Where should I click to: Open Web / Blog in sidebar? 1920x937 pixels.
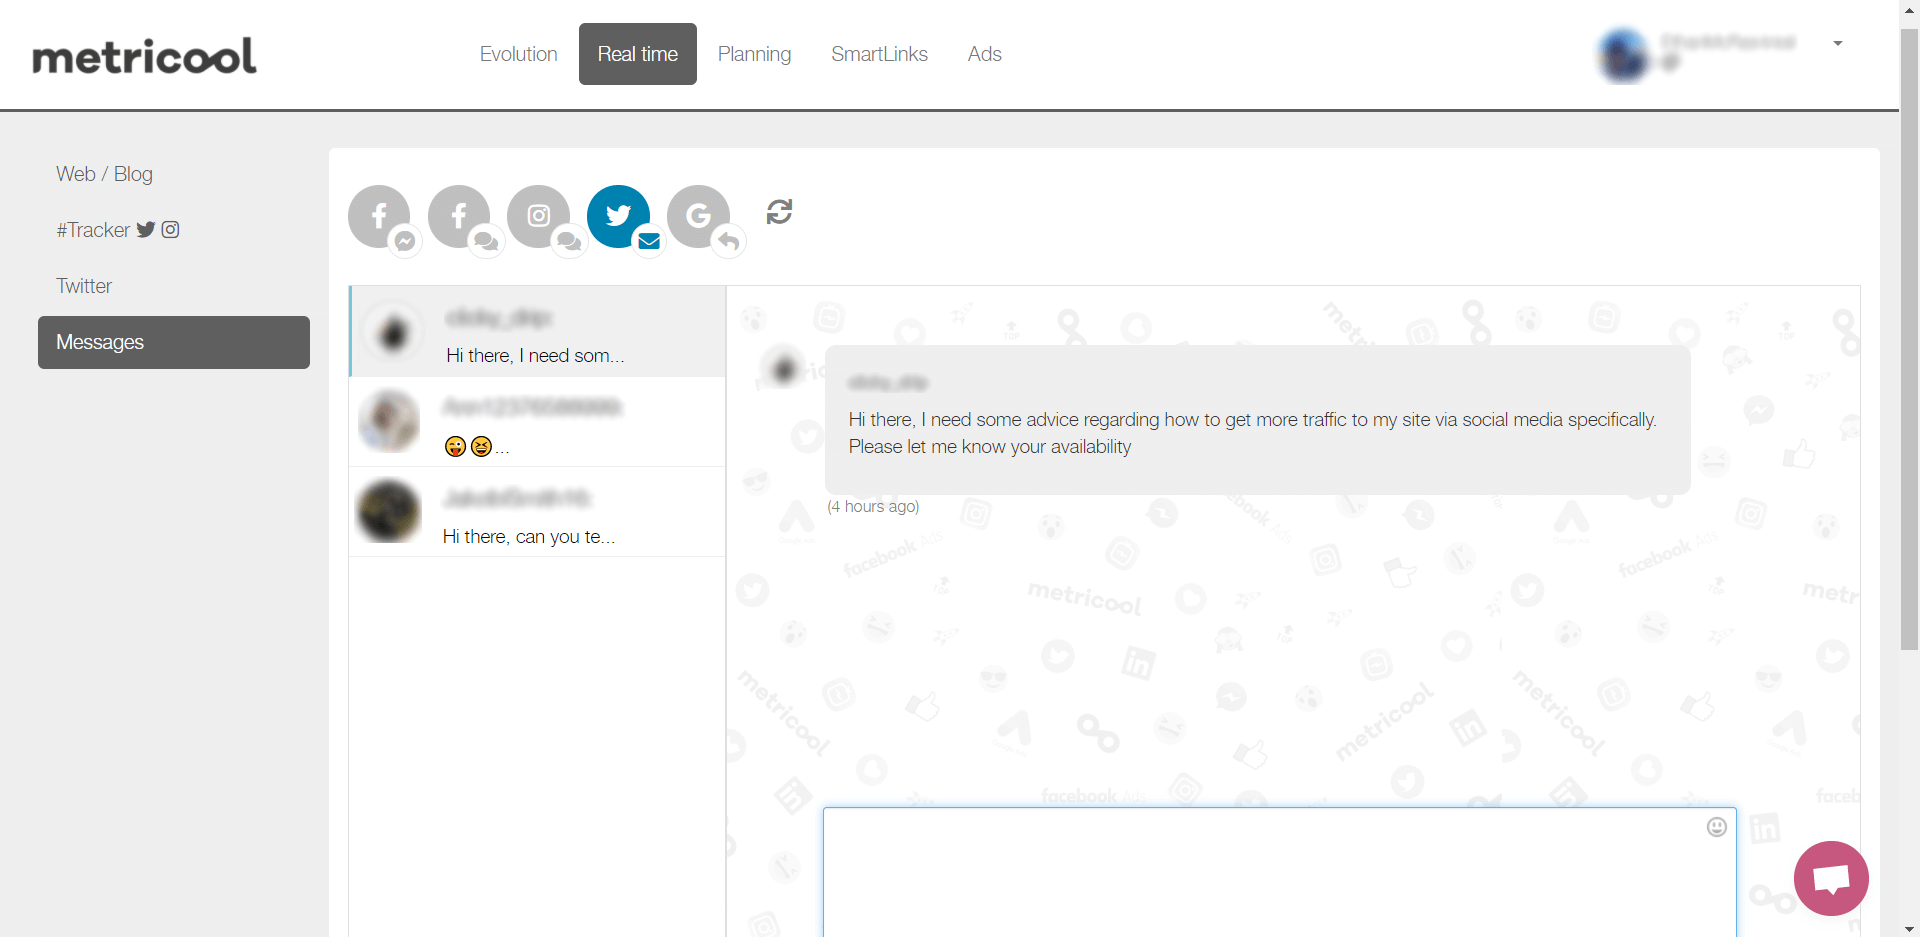(104, 174)
